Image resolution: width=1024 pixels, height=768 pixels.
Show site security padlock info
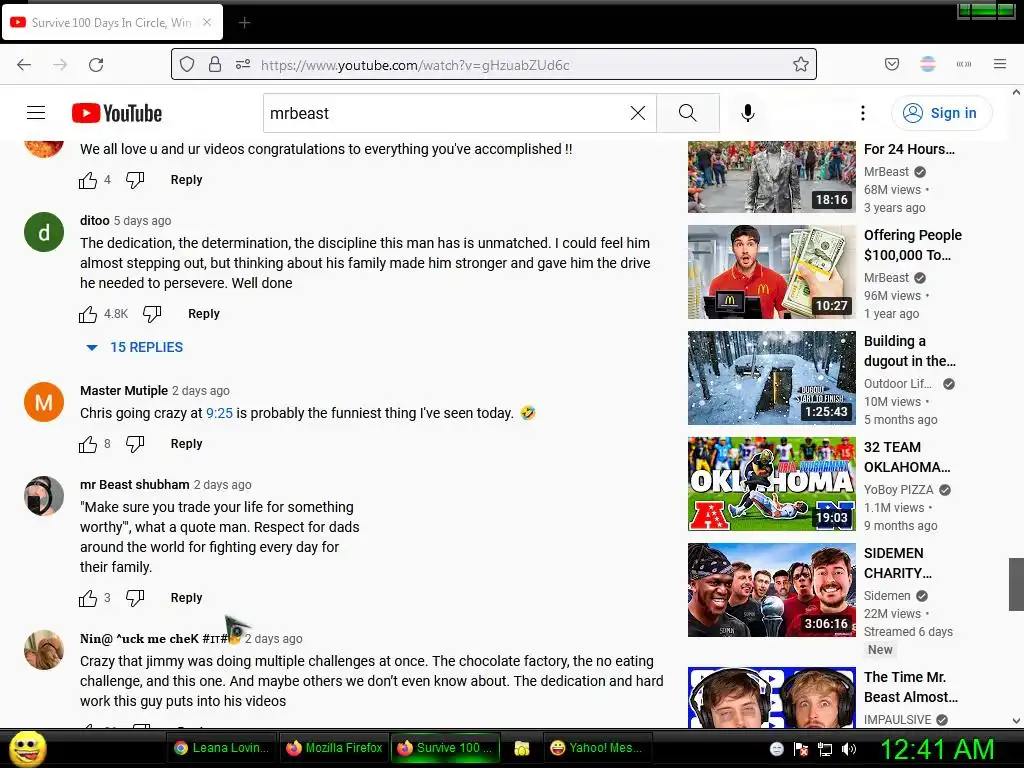click(215, 64)
